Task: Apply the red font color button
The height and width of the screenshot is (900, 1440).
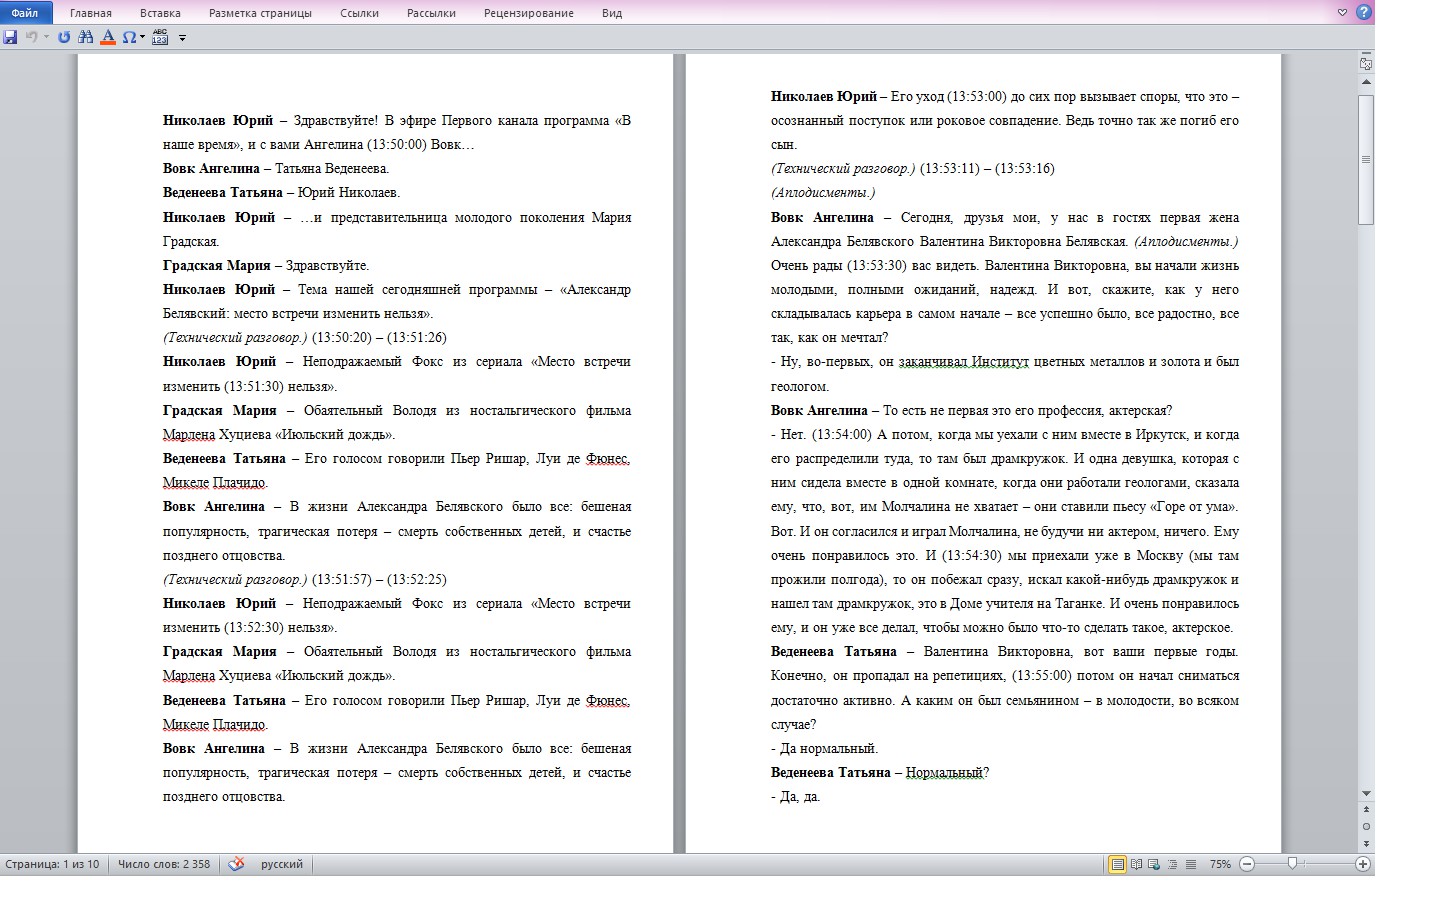Action: [x=108, y=37]
